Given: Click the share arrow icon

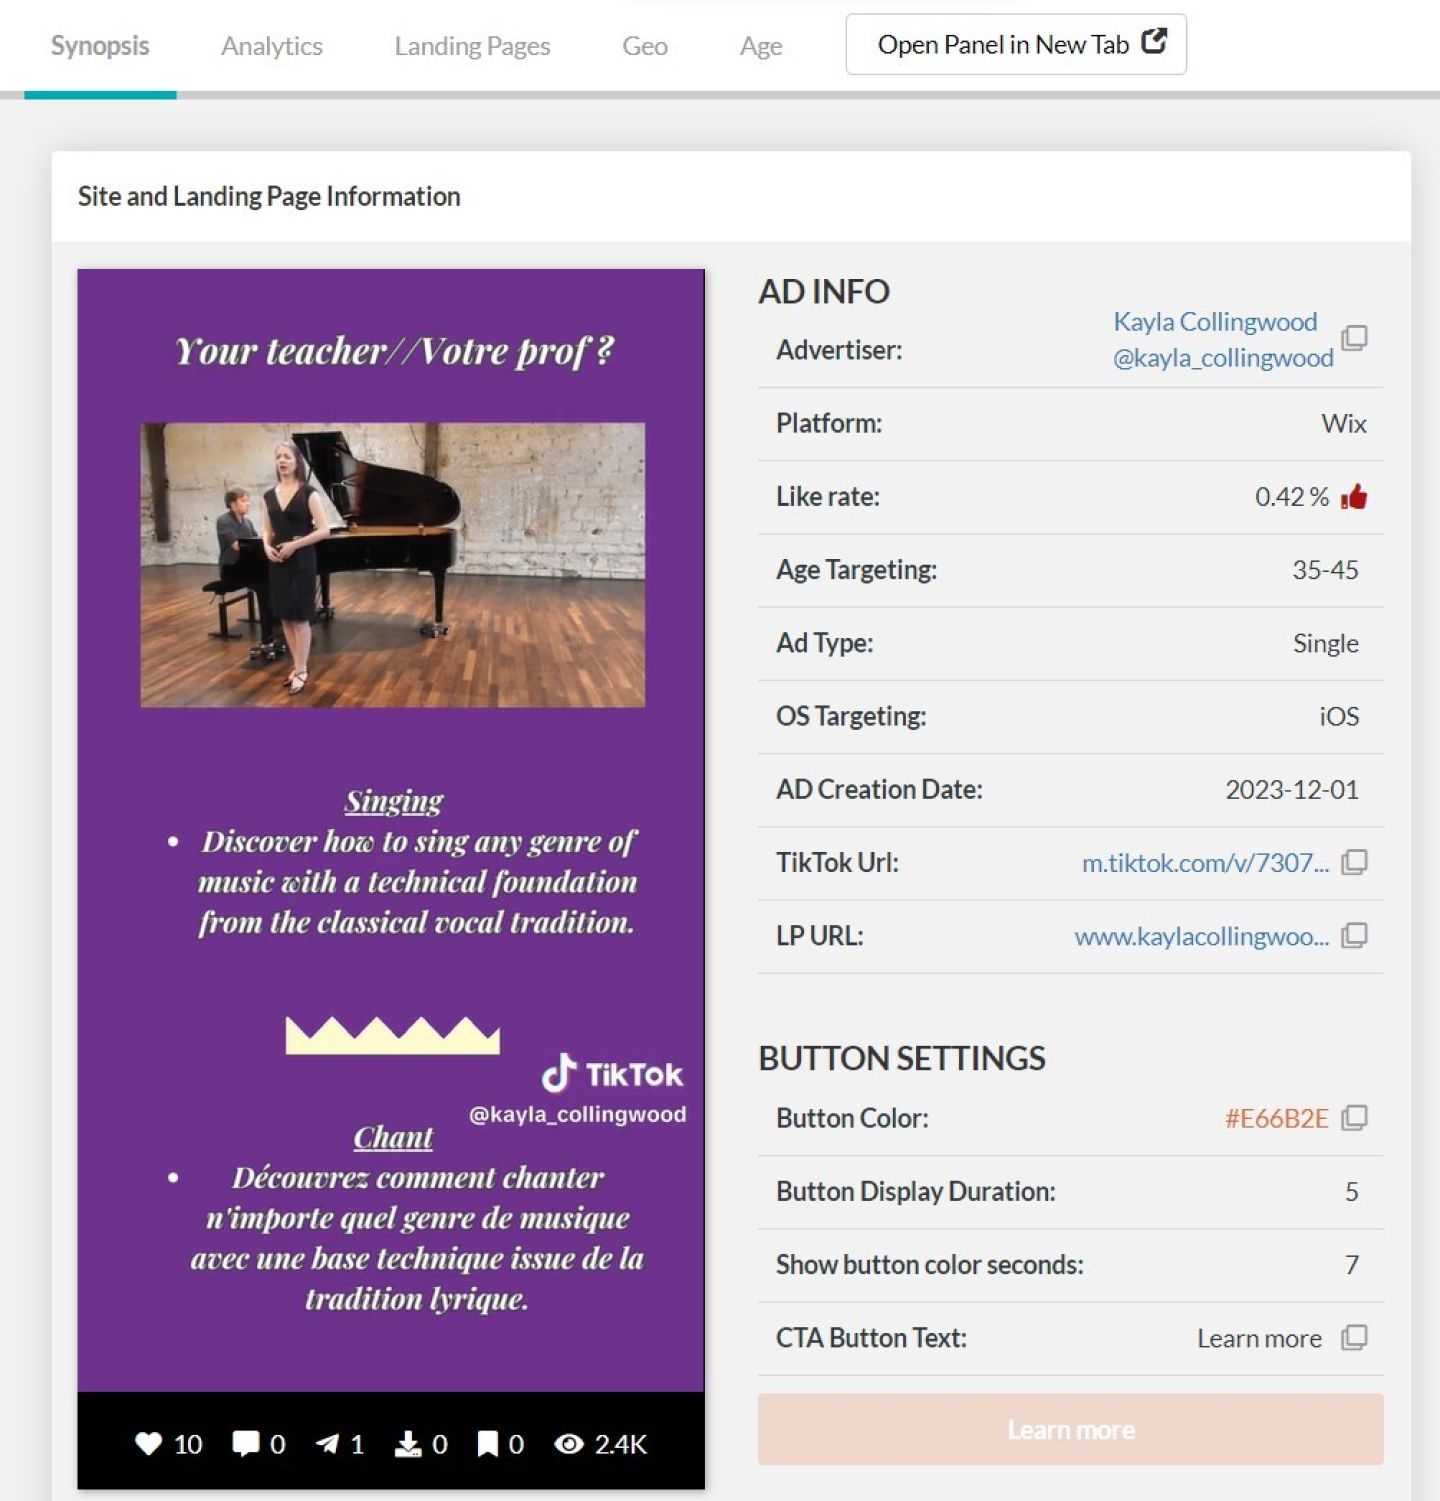Looking at the screenshot, I should [327, 1444].
